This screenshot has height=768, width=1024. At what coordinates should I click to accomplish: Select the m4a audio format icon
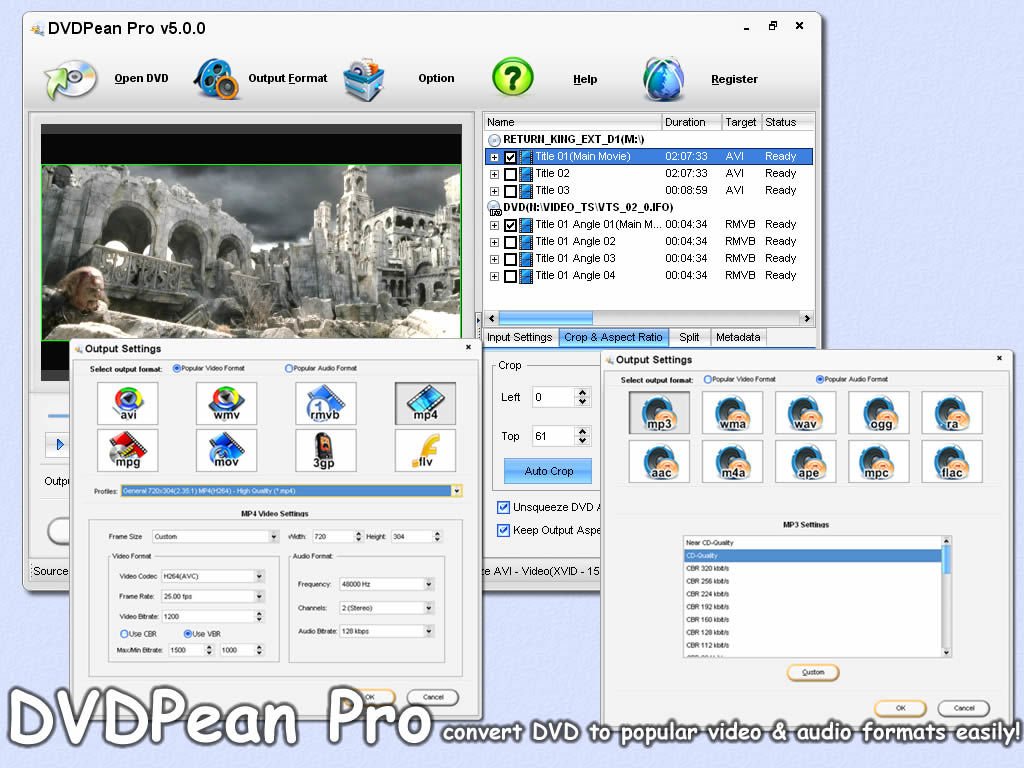[x=732, y=462]
